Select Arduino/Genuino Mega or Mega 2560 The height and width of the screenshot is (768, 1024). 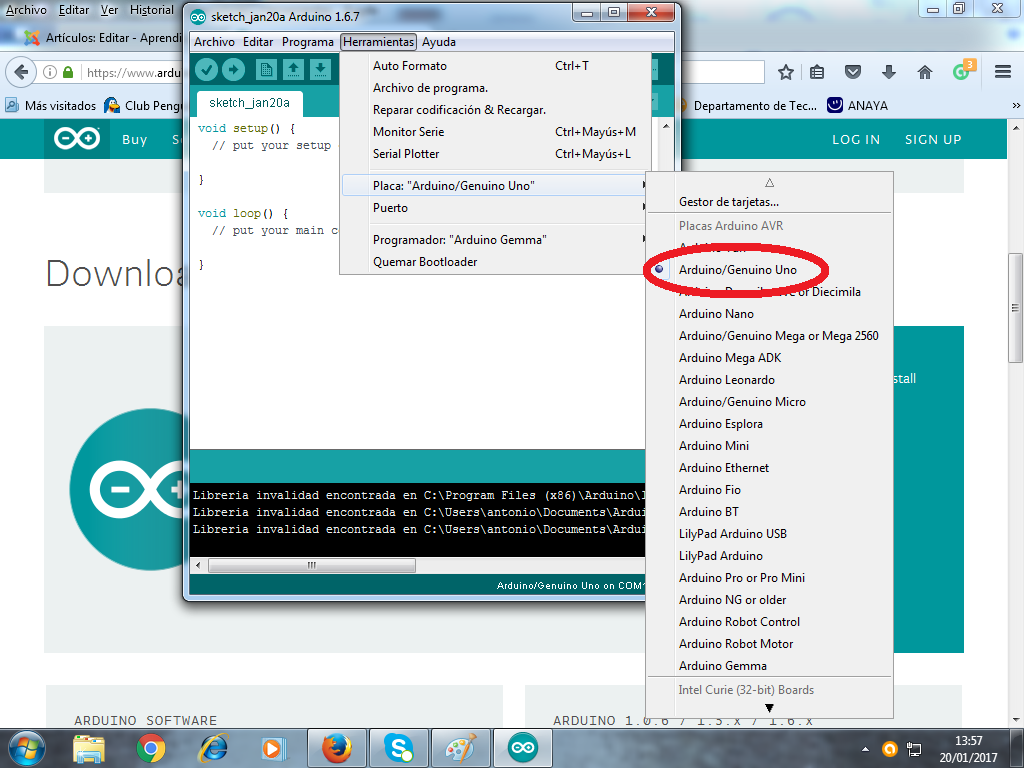pyautogui.click(x=769, y=336)
